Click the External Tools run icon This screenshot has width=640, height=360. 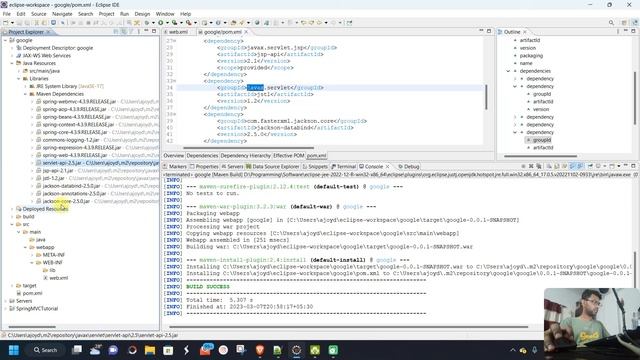pos(188,23)
